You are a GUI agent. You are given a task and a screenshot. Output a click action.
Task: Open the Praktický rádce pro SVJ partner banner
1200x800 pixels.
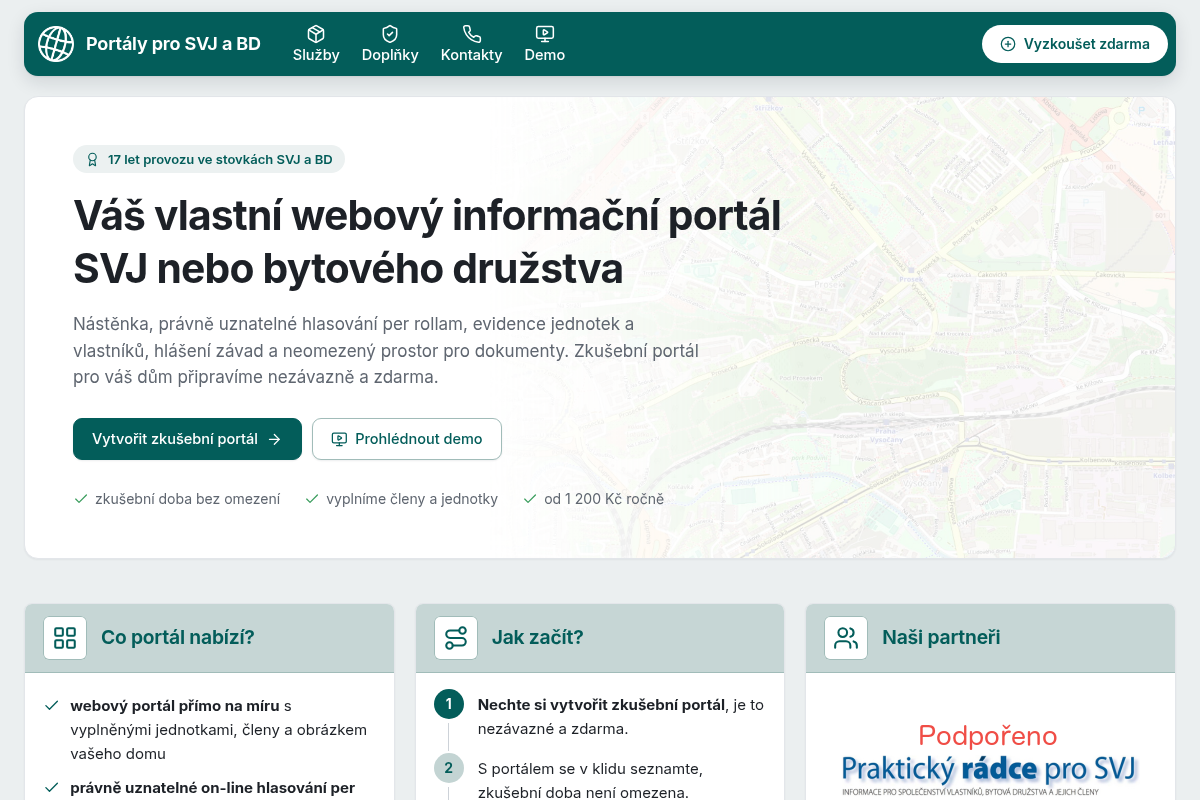coord(990,760)
